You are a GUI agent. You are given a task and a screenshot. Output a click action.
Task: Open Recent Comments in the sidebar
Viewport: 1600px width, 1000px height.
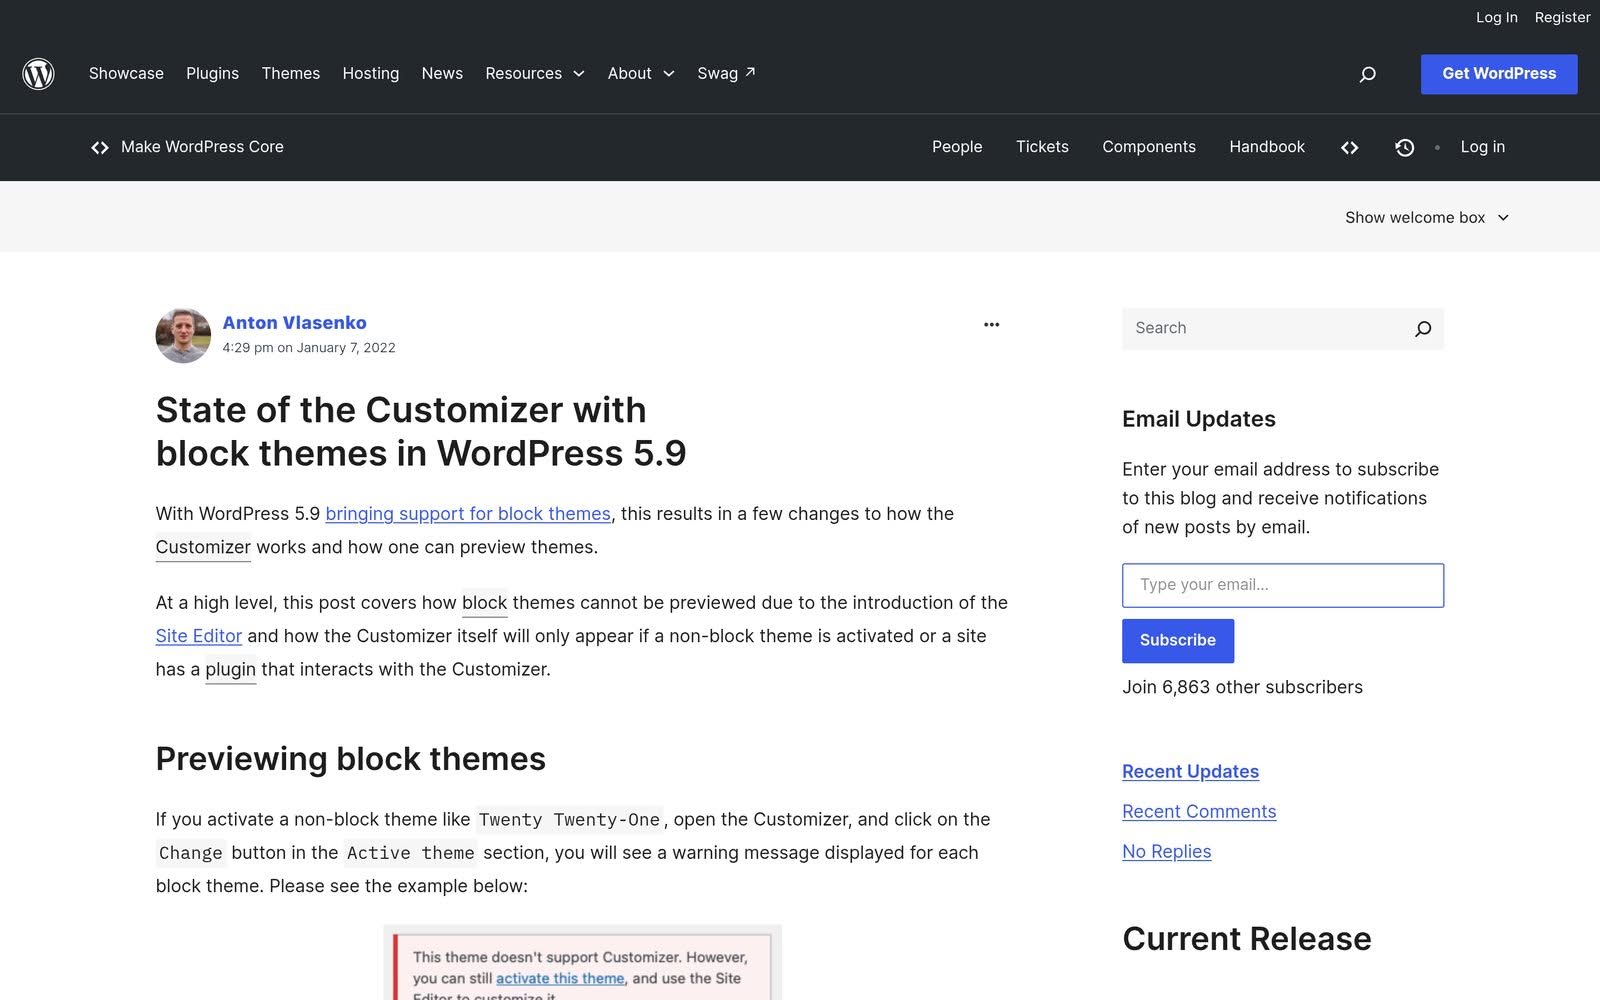[x=1199, y=812]
